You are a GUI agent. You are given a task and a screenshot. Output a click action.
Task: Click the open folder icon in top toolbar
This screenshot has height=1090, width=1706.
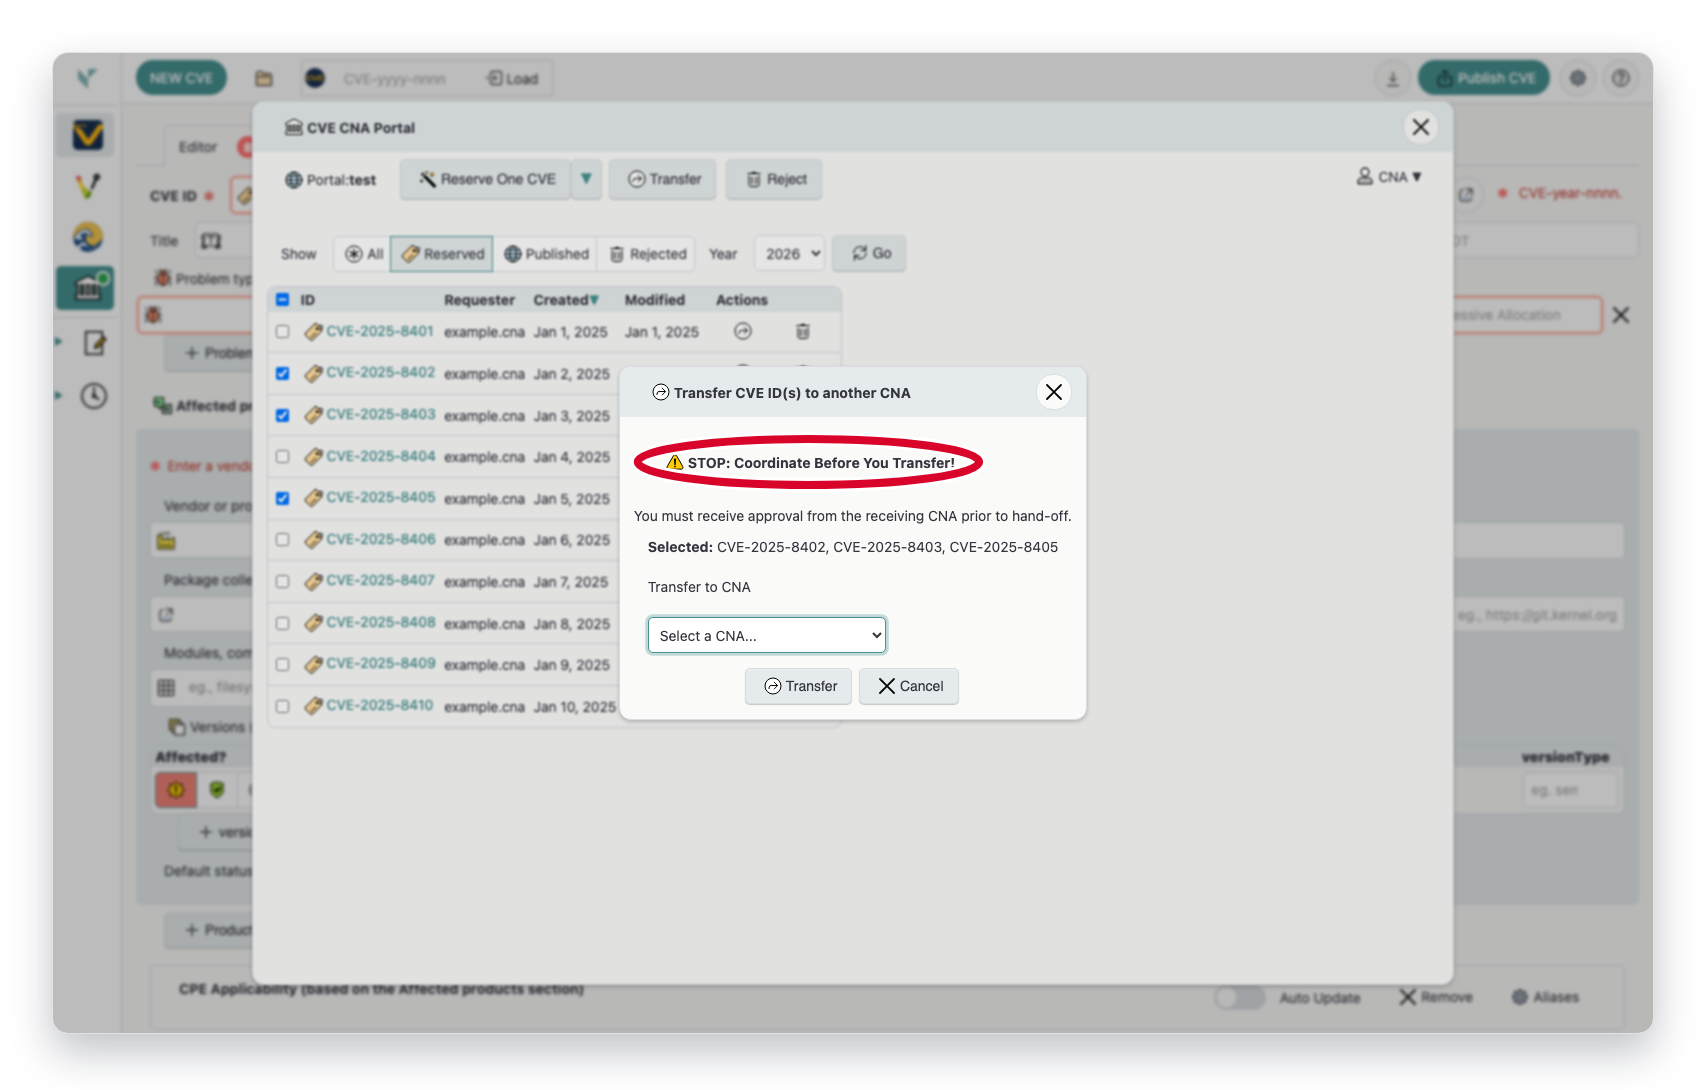(264, 78)
